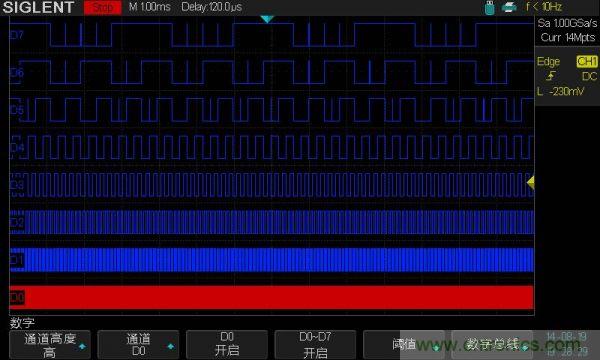
Task: Click the Edge trigger type label
Action: (548, 62)
